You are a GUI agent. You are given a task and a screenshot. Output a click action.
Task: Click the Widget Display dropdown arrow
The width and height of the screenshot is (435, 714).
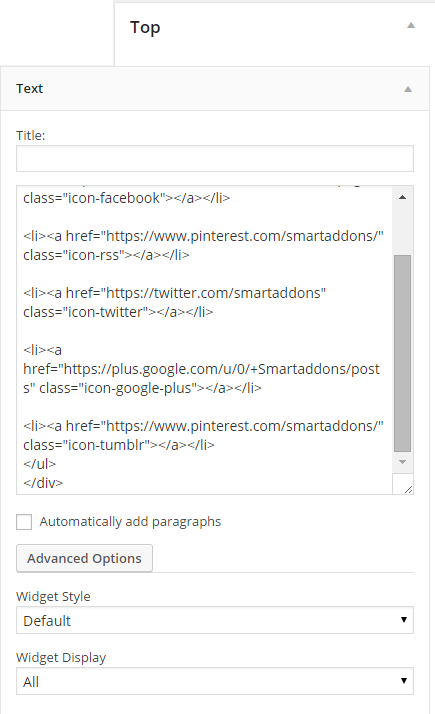click(404, 681)
